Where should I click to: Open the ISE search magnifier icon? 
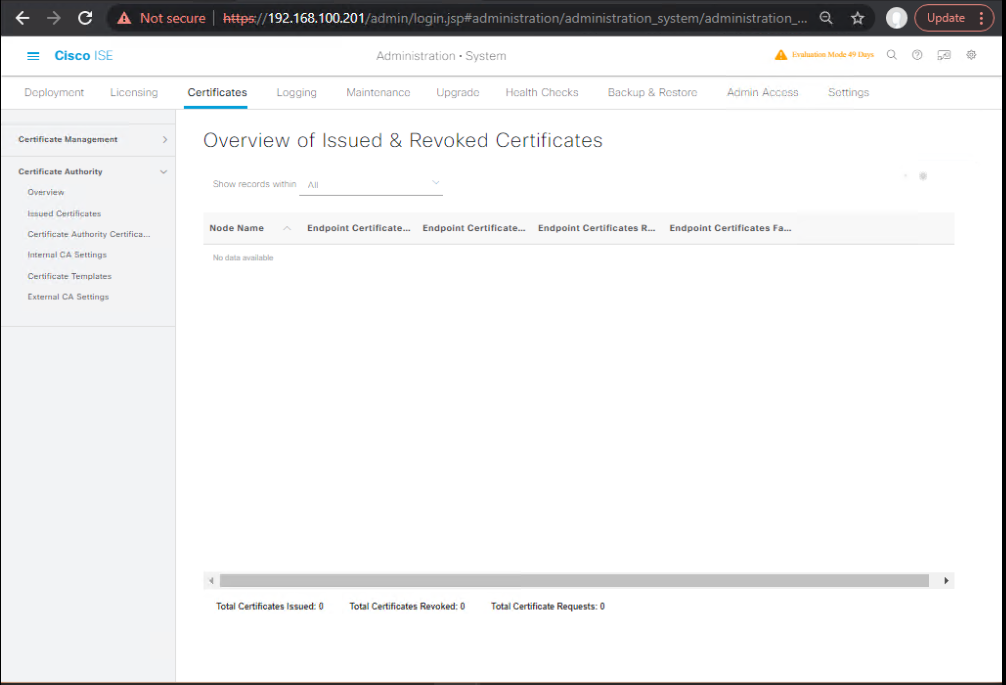pyautogui.click(x=892, y=55)
